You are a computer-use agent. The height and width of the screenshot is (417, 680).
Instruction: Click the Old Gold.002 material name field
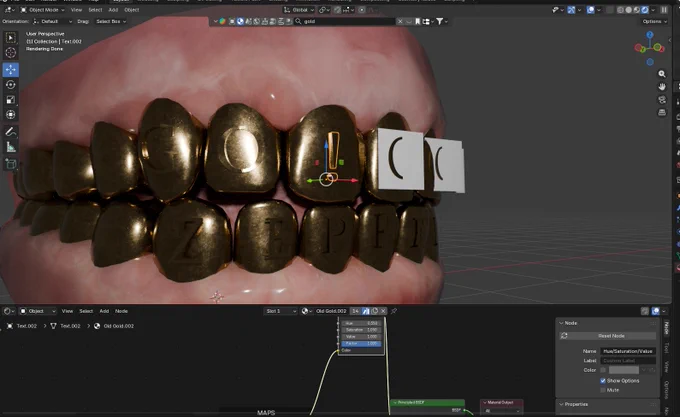click(331, 311)
